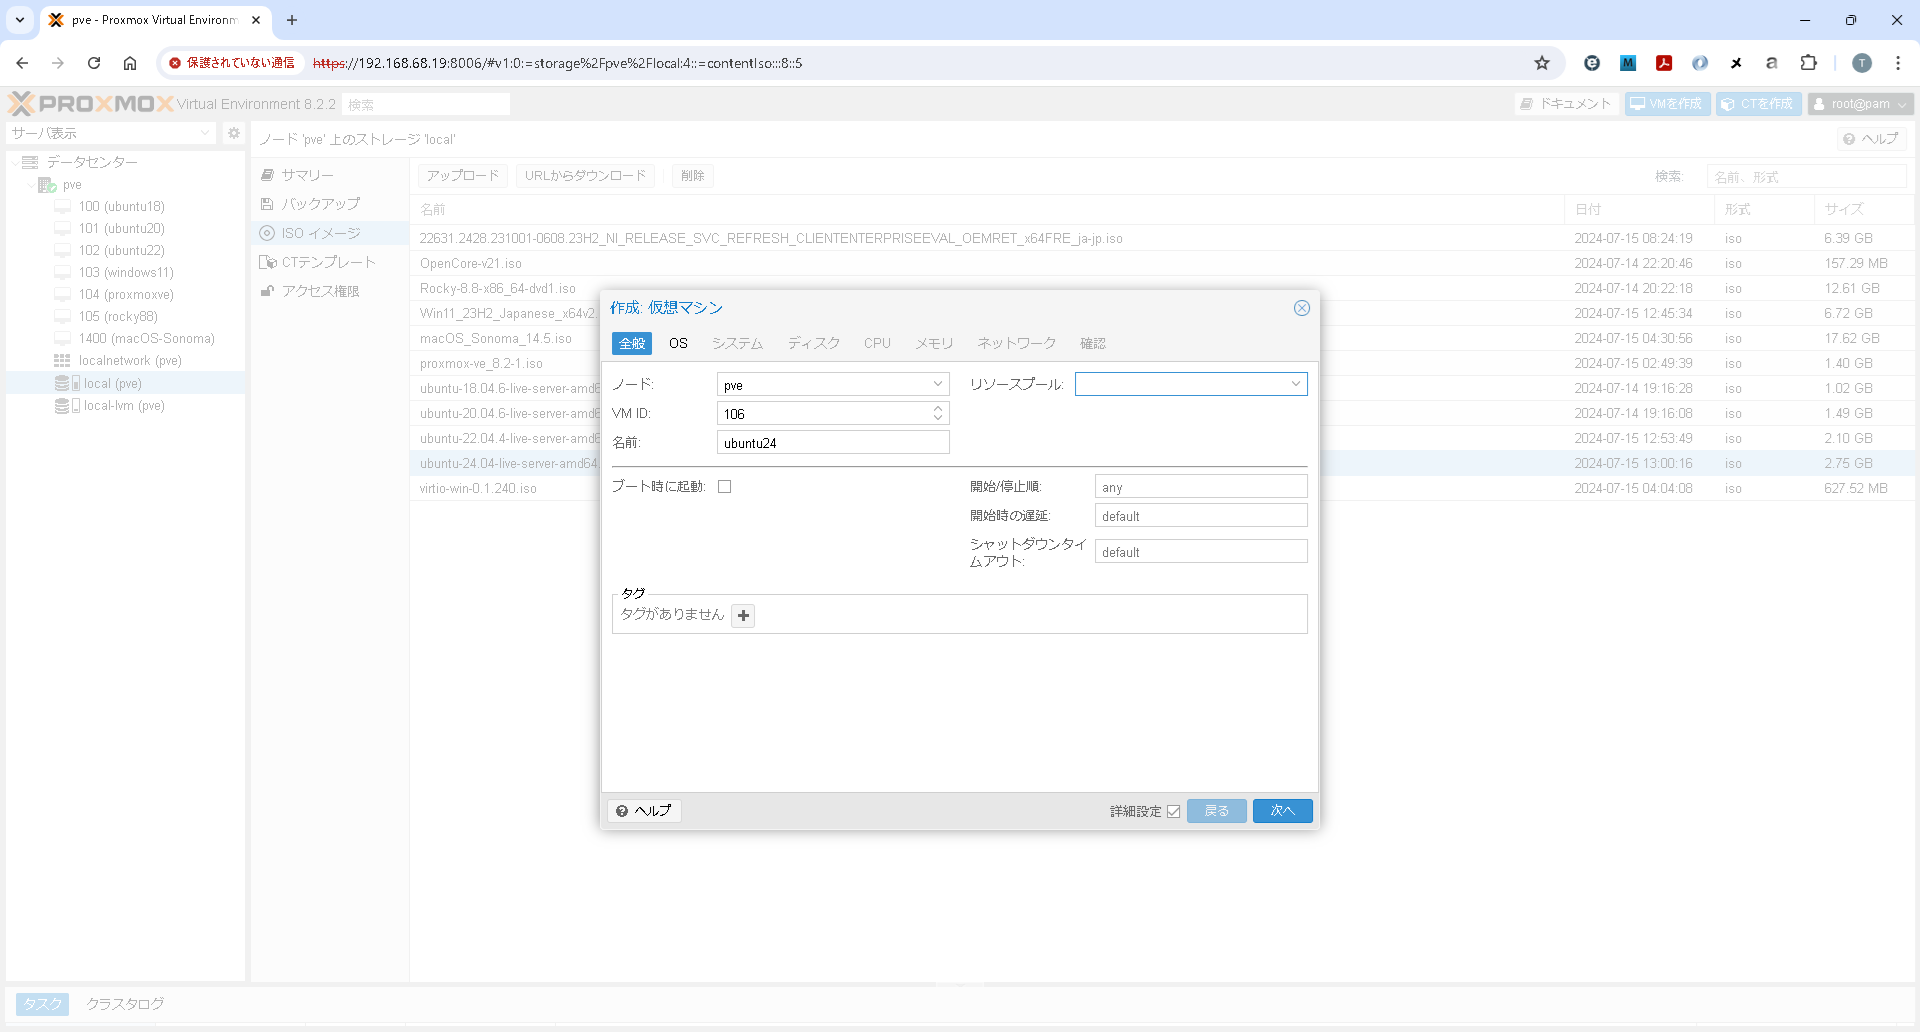The height and width of the screenshot is (1032, 1920).
Task: Bookmark this page with star icon
Action: coord(1542,63)
